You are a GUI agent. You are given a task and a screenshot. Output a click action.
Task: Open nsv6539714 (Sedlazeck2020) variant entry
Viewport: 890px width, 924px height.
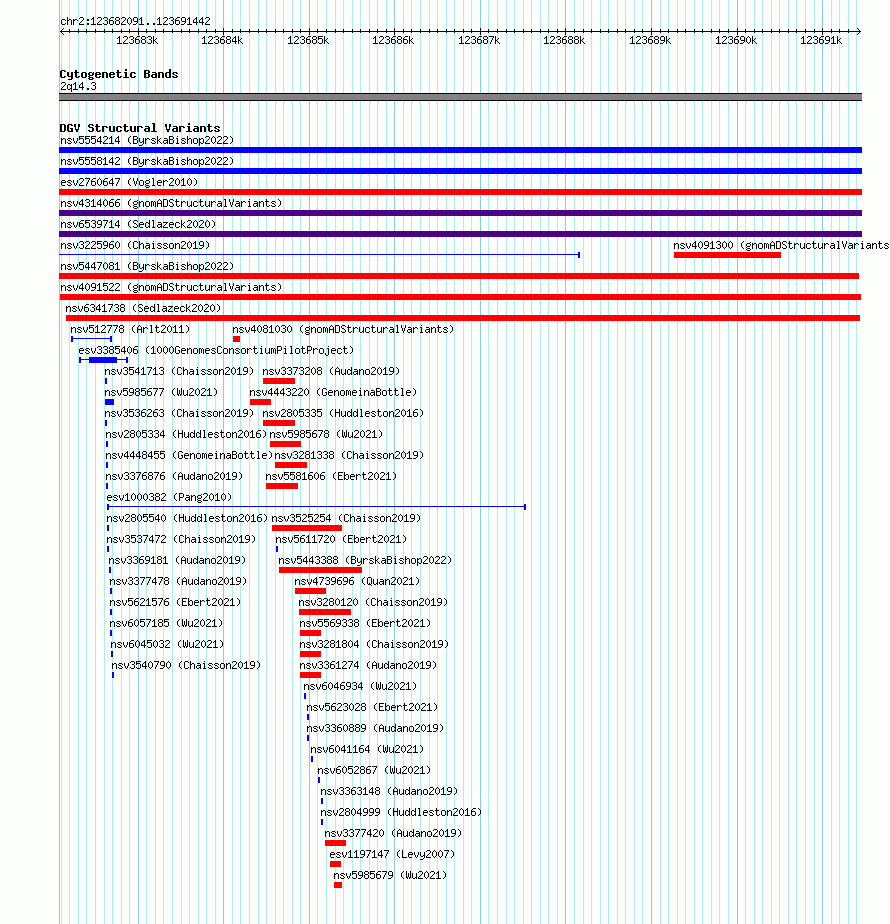pyautogui.click(x=138, y=225)
